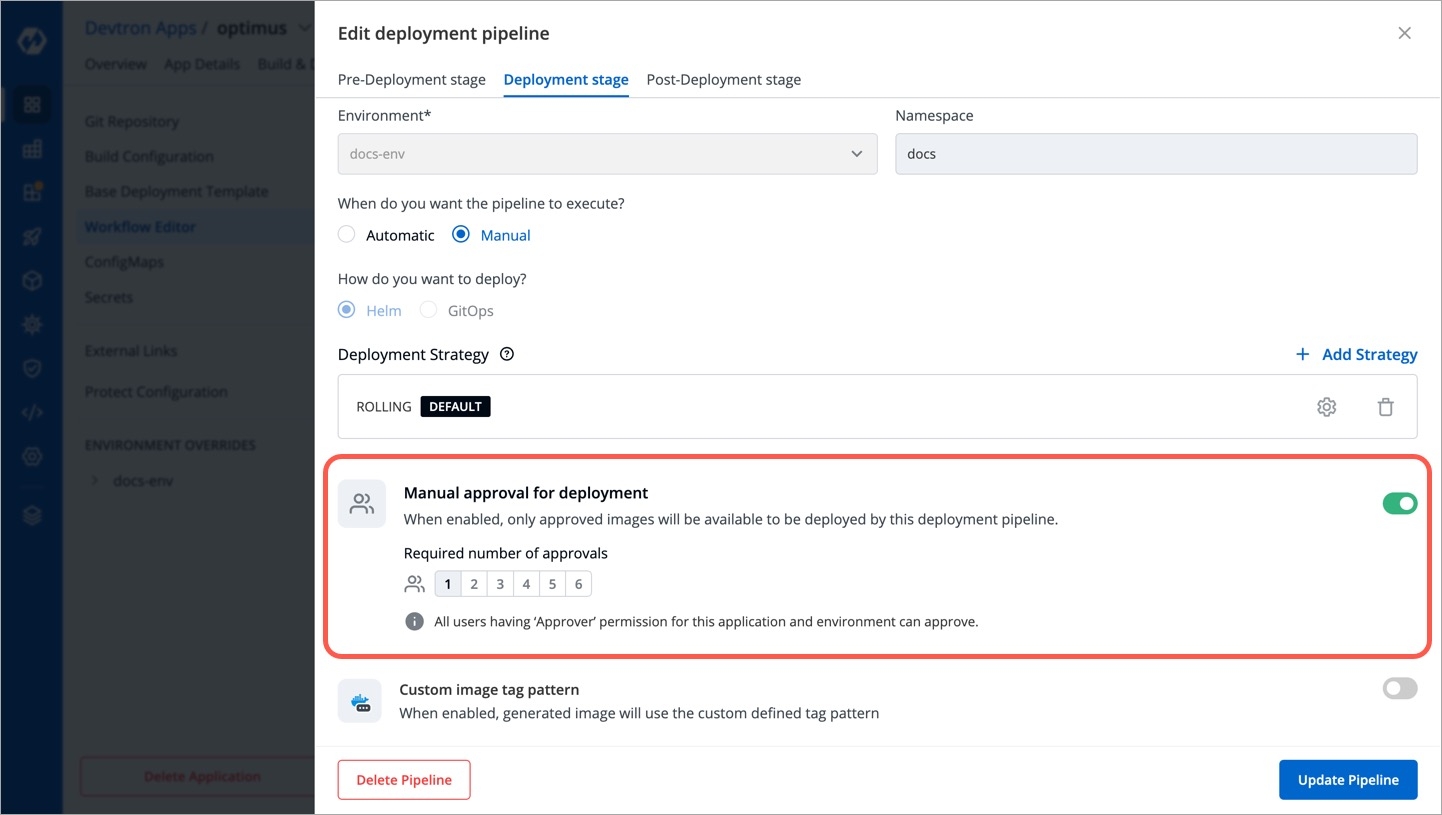Set required approvals to 2
The image size is (1442, 815).
click(474, 584)
